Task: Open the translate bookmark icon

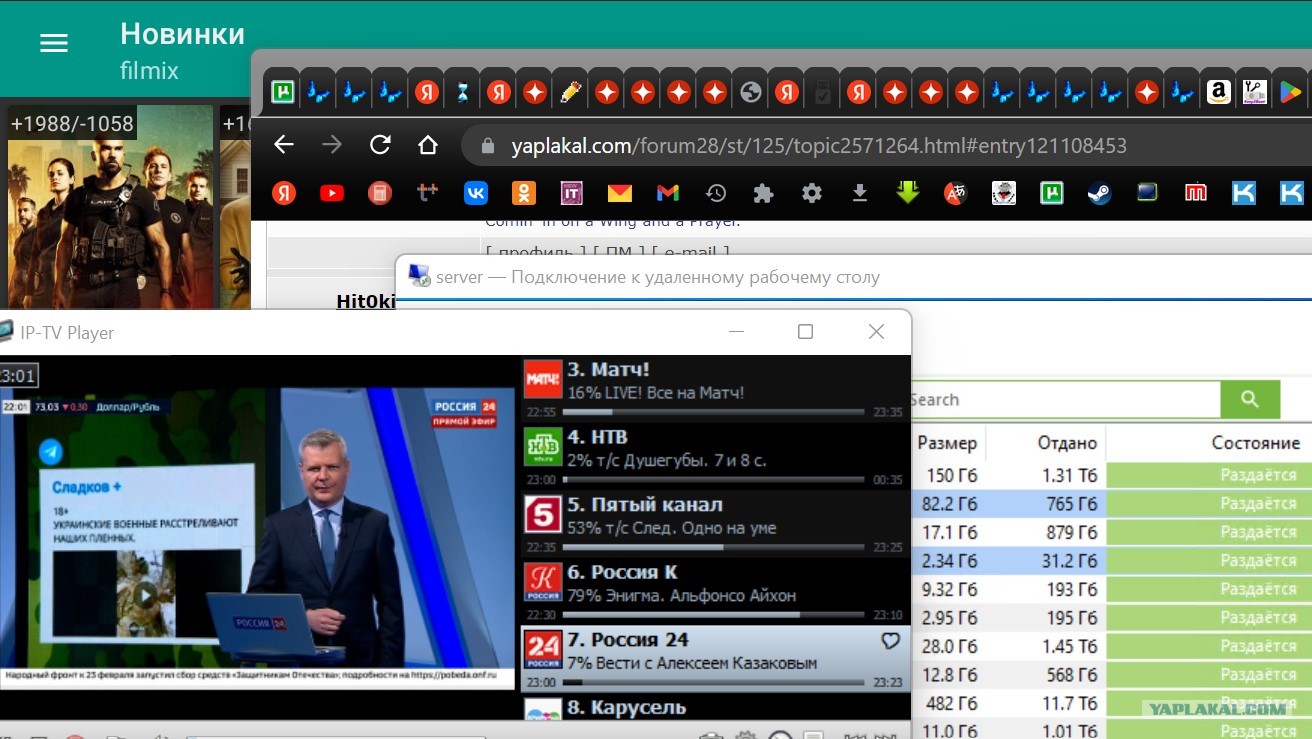Action: (956, 193)
